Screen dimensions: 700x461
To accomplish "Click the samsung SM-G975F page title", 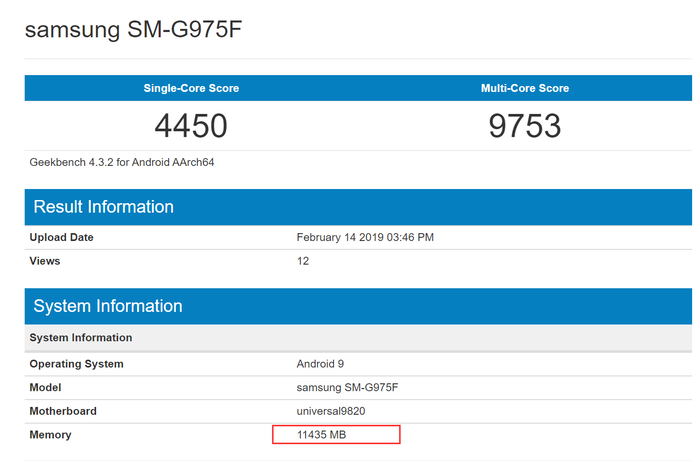I will 134,30.
